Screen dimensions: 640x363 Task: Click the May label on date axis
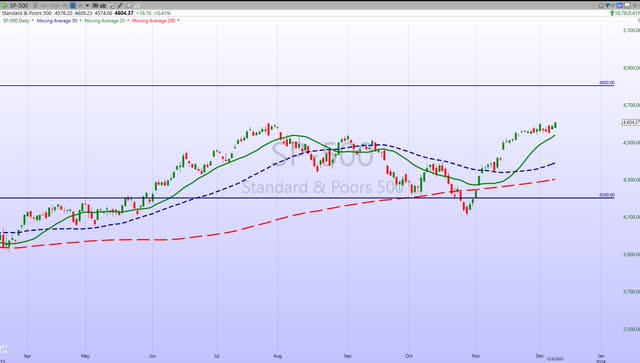[85, 356]
